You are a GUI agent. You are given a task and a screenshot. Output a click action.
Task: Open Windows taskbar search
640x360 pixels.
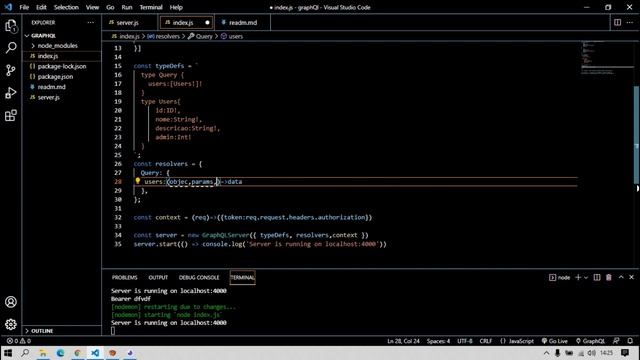click(x=25, y=353)
